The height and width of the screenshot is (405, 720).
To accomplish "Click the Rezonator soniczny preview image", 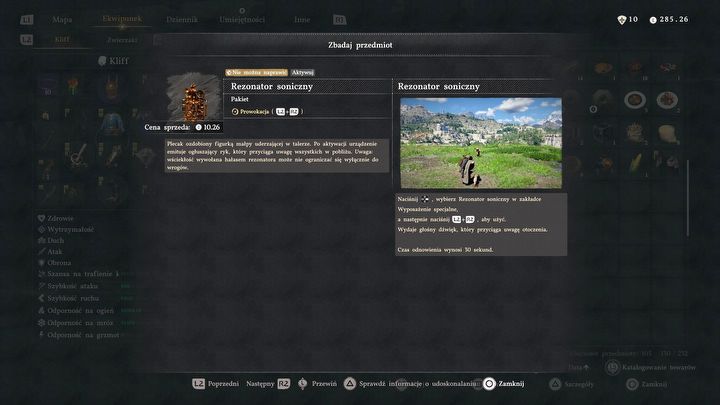I will [481, 143].
